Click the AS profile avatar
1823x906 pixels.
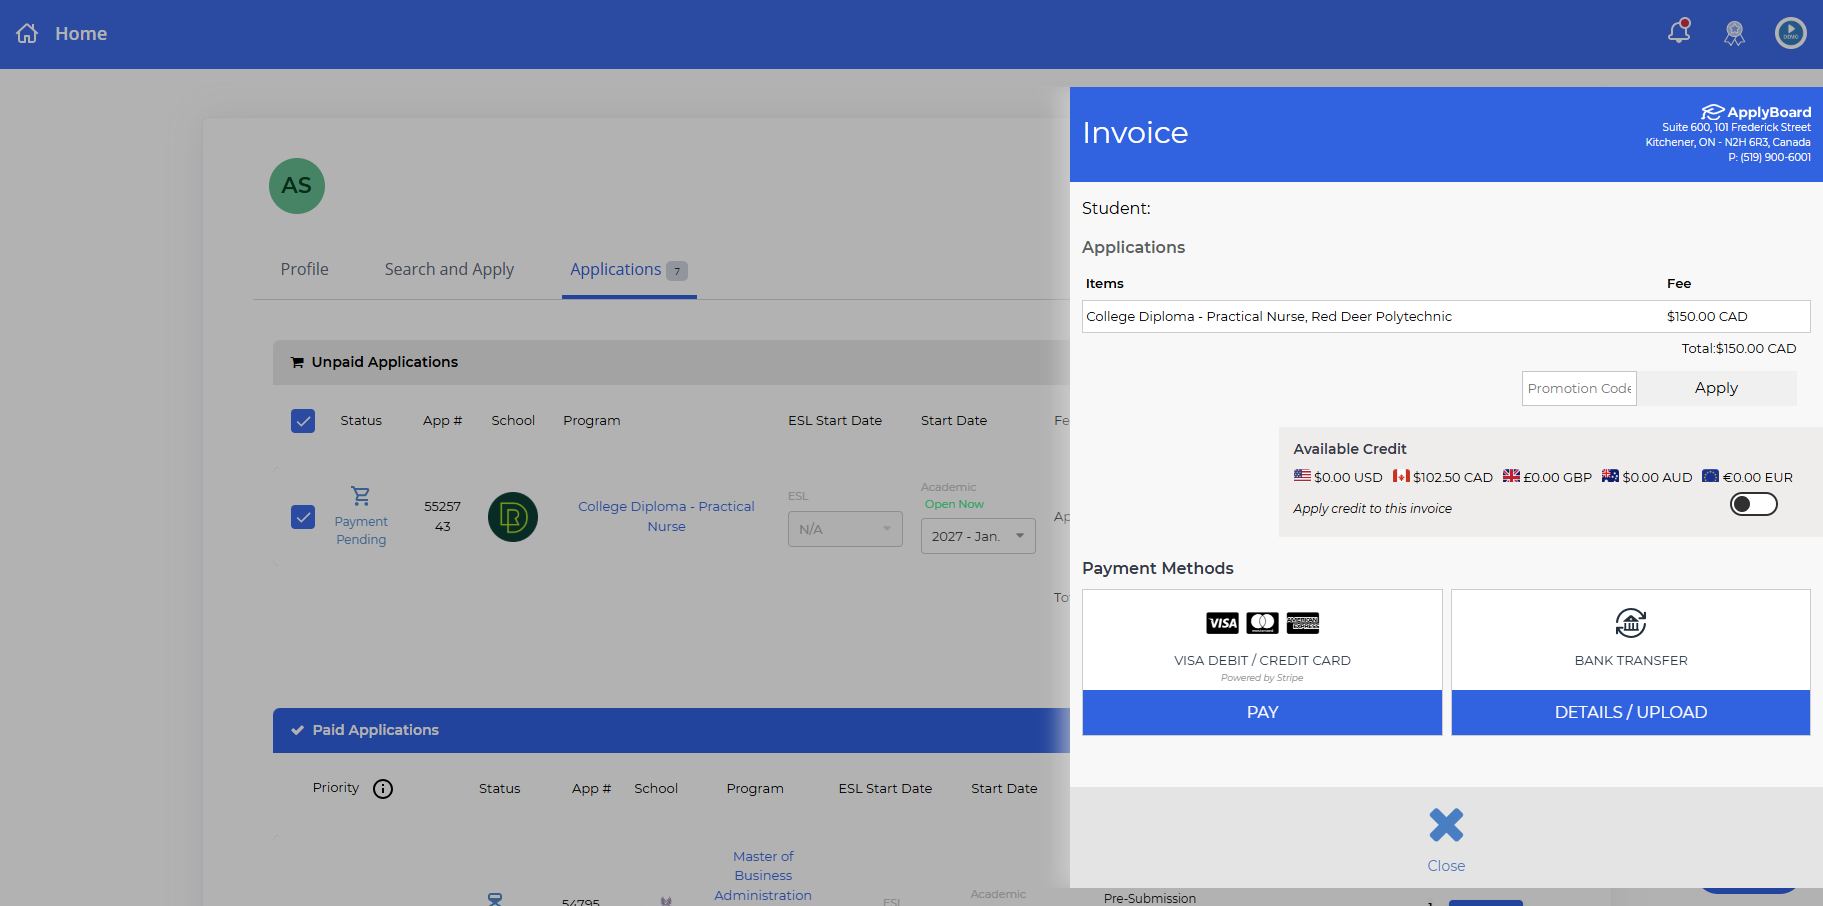click(297, 186)
